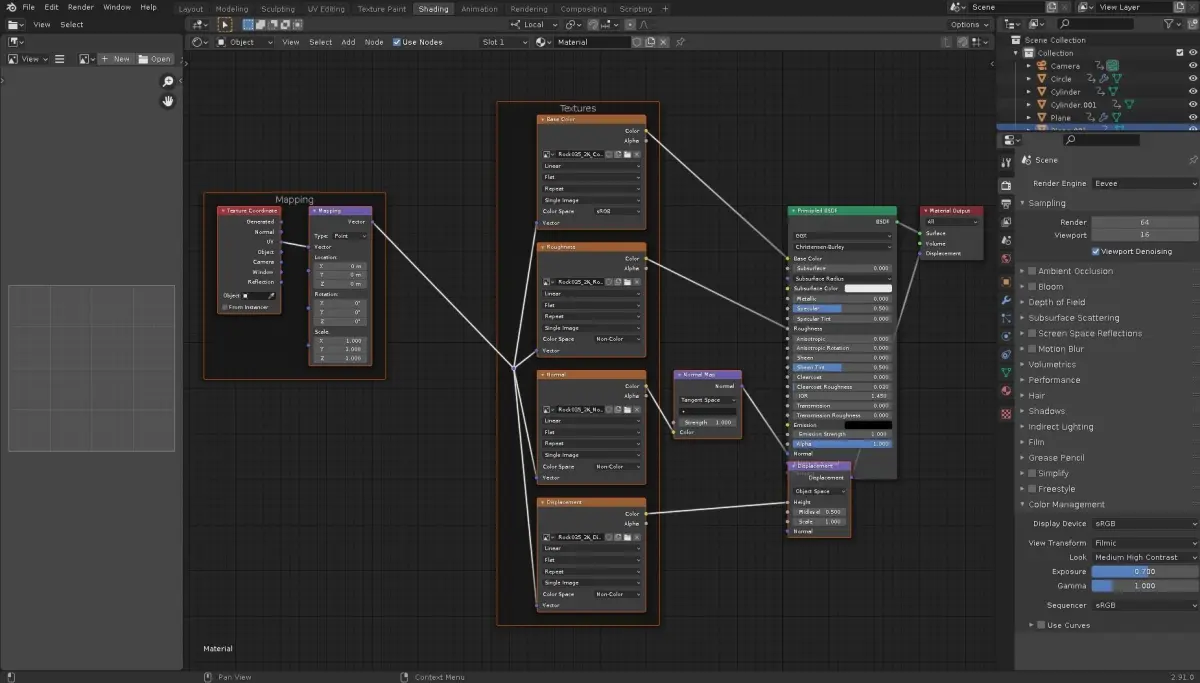Hide the Camera with its eye icon

[1192, 66]
